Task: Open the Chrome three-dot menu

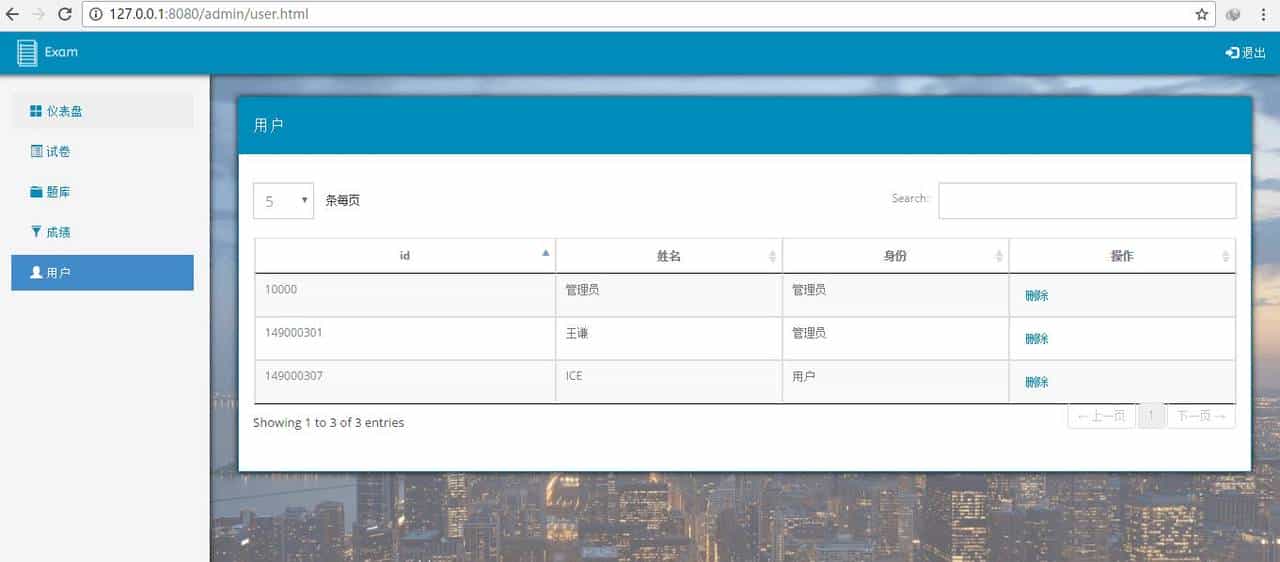Action: [x=1263, y=14]
